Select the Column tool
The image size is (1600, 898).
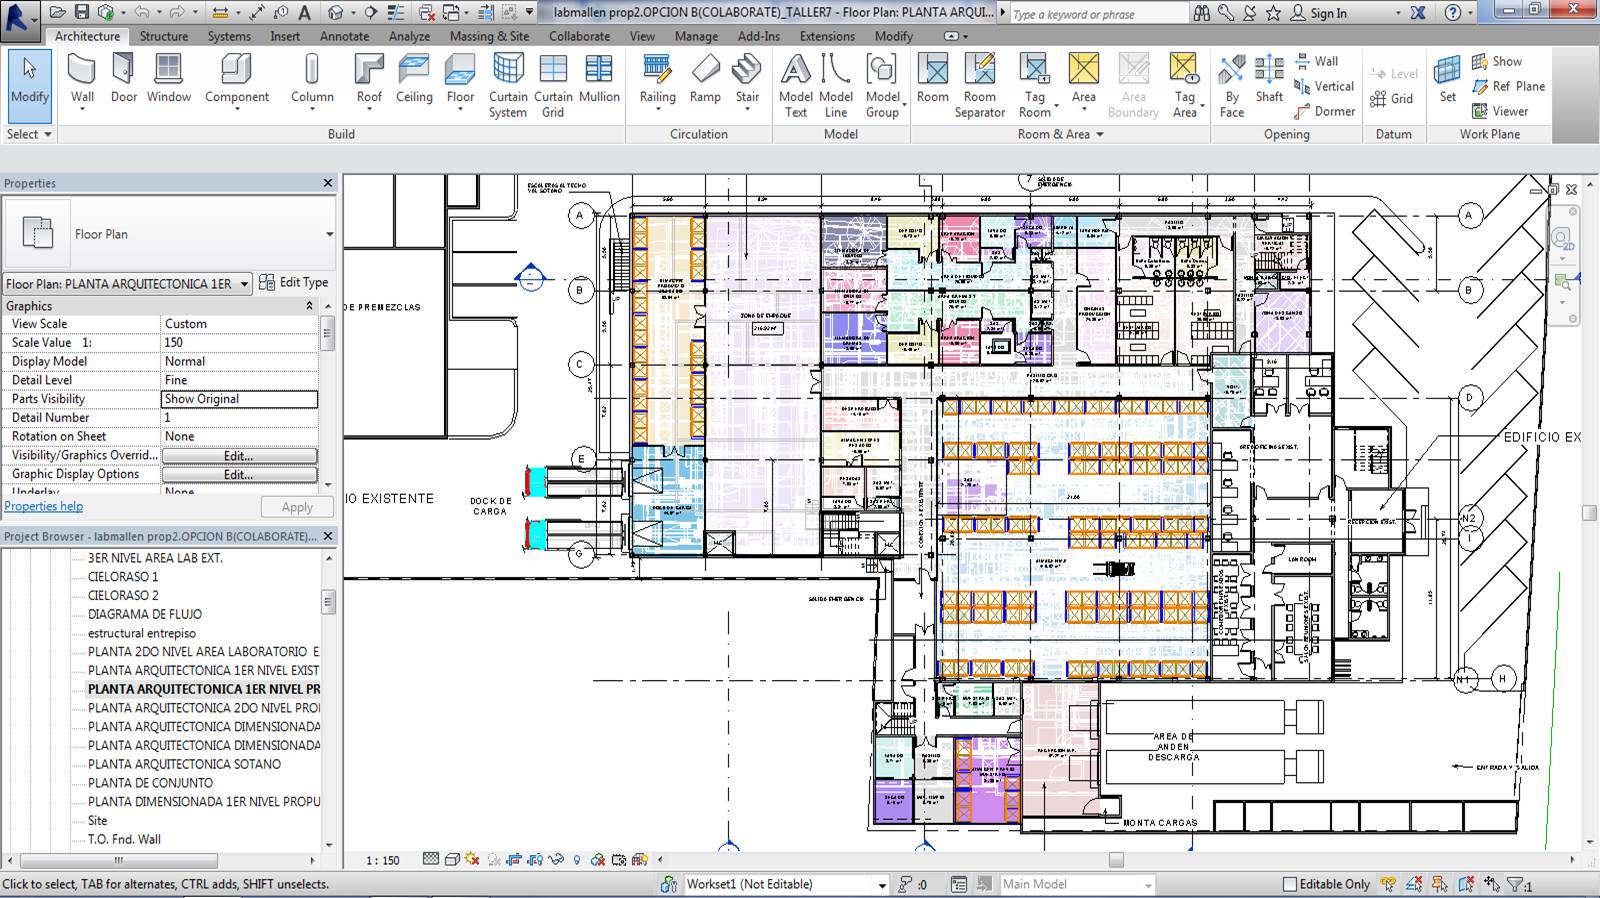click(x=312, y=80)
